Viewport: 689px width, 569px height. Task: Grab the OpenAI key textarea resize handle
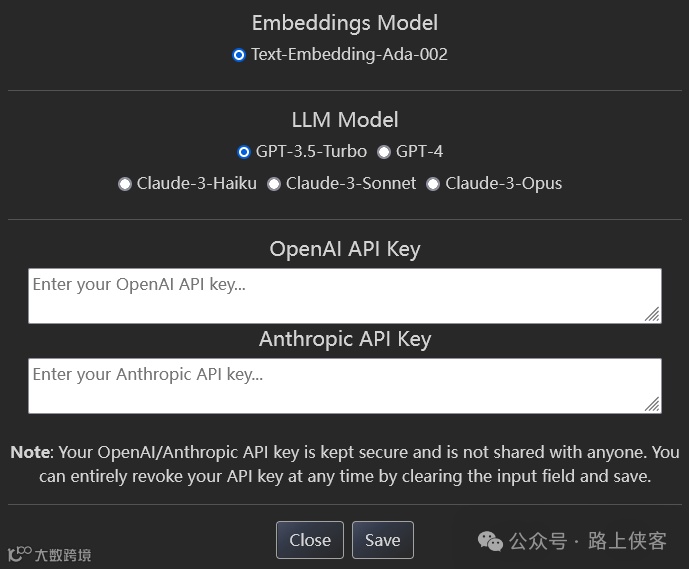[652, 314]
